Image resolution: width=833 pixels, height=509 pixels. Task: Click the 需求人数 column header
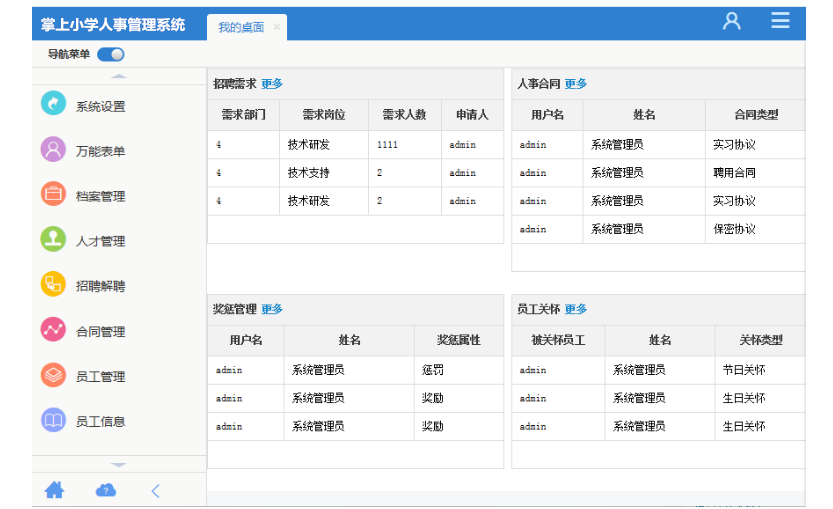(x=405, y=115)
